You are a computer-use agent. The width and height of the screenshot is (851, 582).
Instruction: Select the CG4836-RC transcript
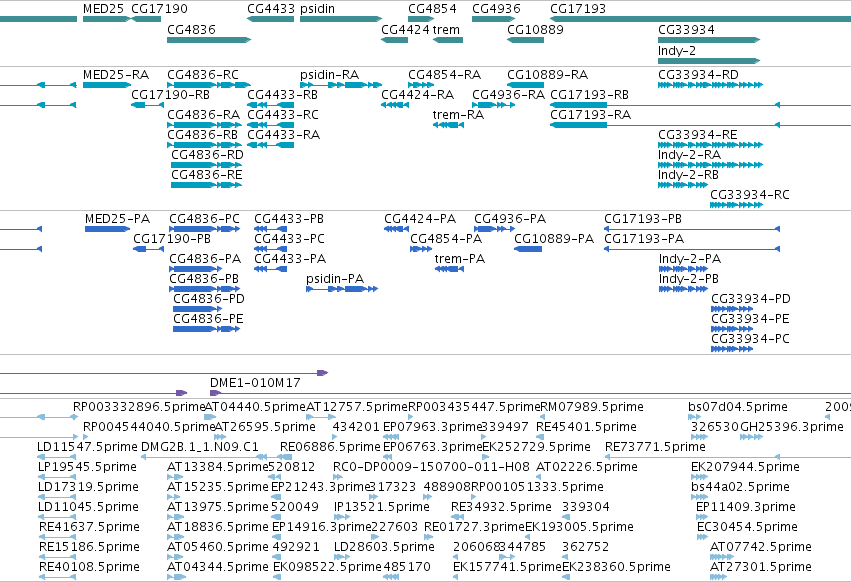point(203,74)
